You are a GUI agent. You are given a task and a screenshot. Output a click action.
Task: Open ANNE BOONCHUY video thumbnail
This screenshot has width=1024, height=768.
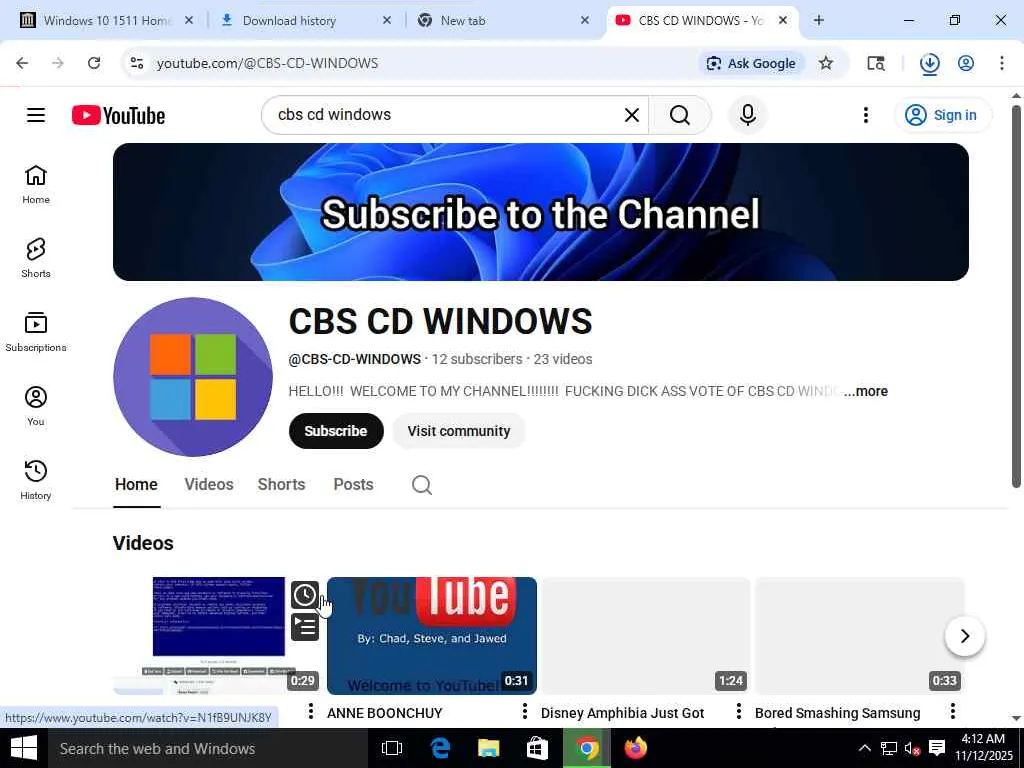point(432,635)
